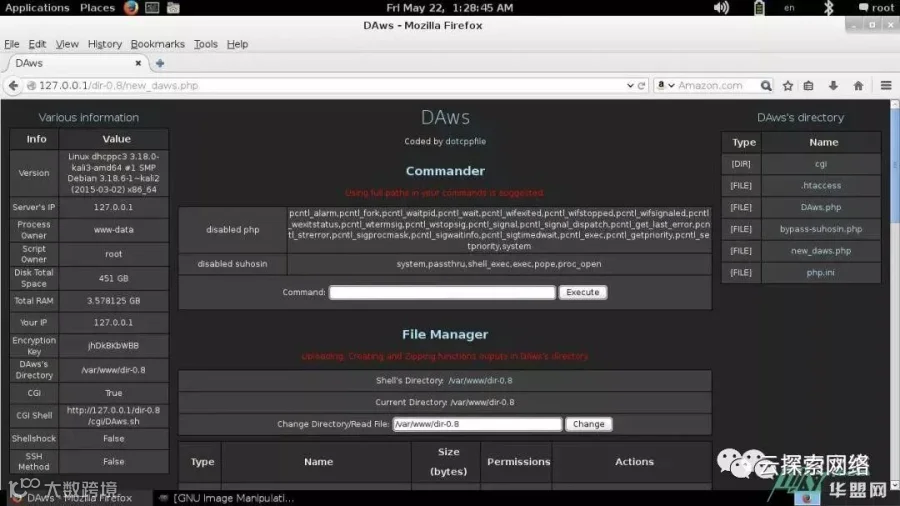
Task: Open the History menu in Firefox
Action: [x=104, y=44]
